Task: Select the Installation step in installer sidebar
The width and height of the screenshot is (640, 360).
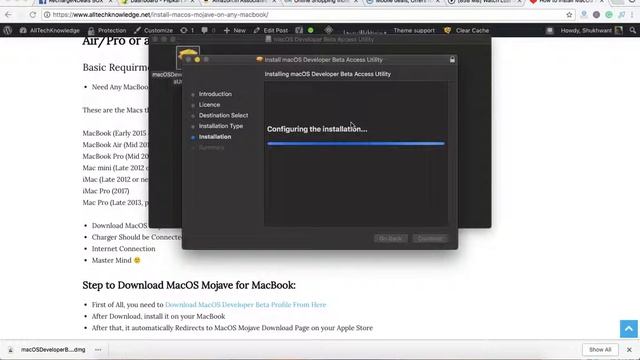Action: click(x=215, y=137)
